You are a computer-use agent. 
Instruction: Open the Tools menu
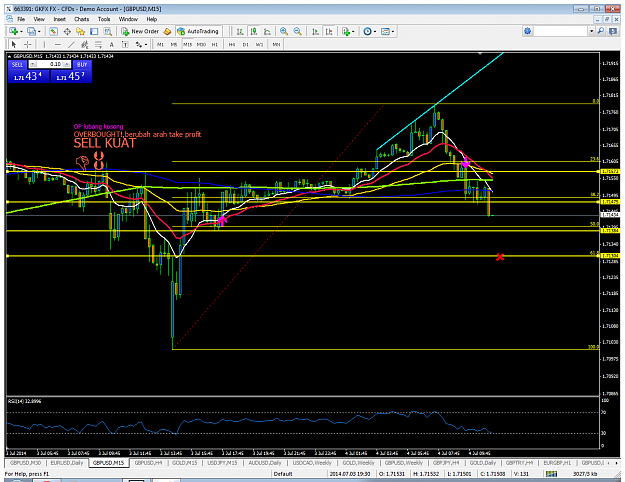pos(104,19)
